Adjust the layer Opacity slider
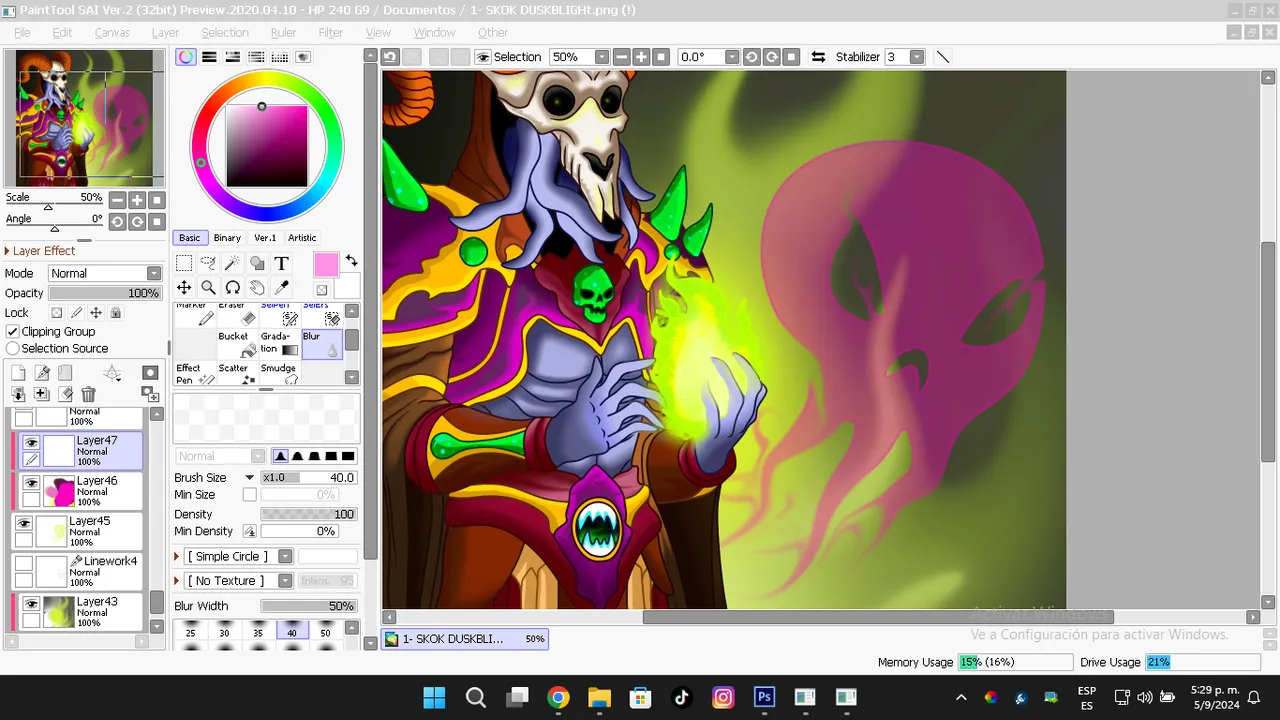Viewport: 1280px width, 720px height. tap(105, 293)
